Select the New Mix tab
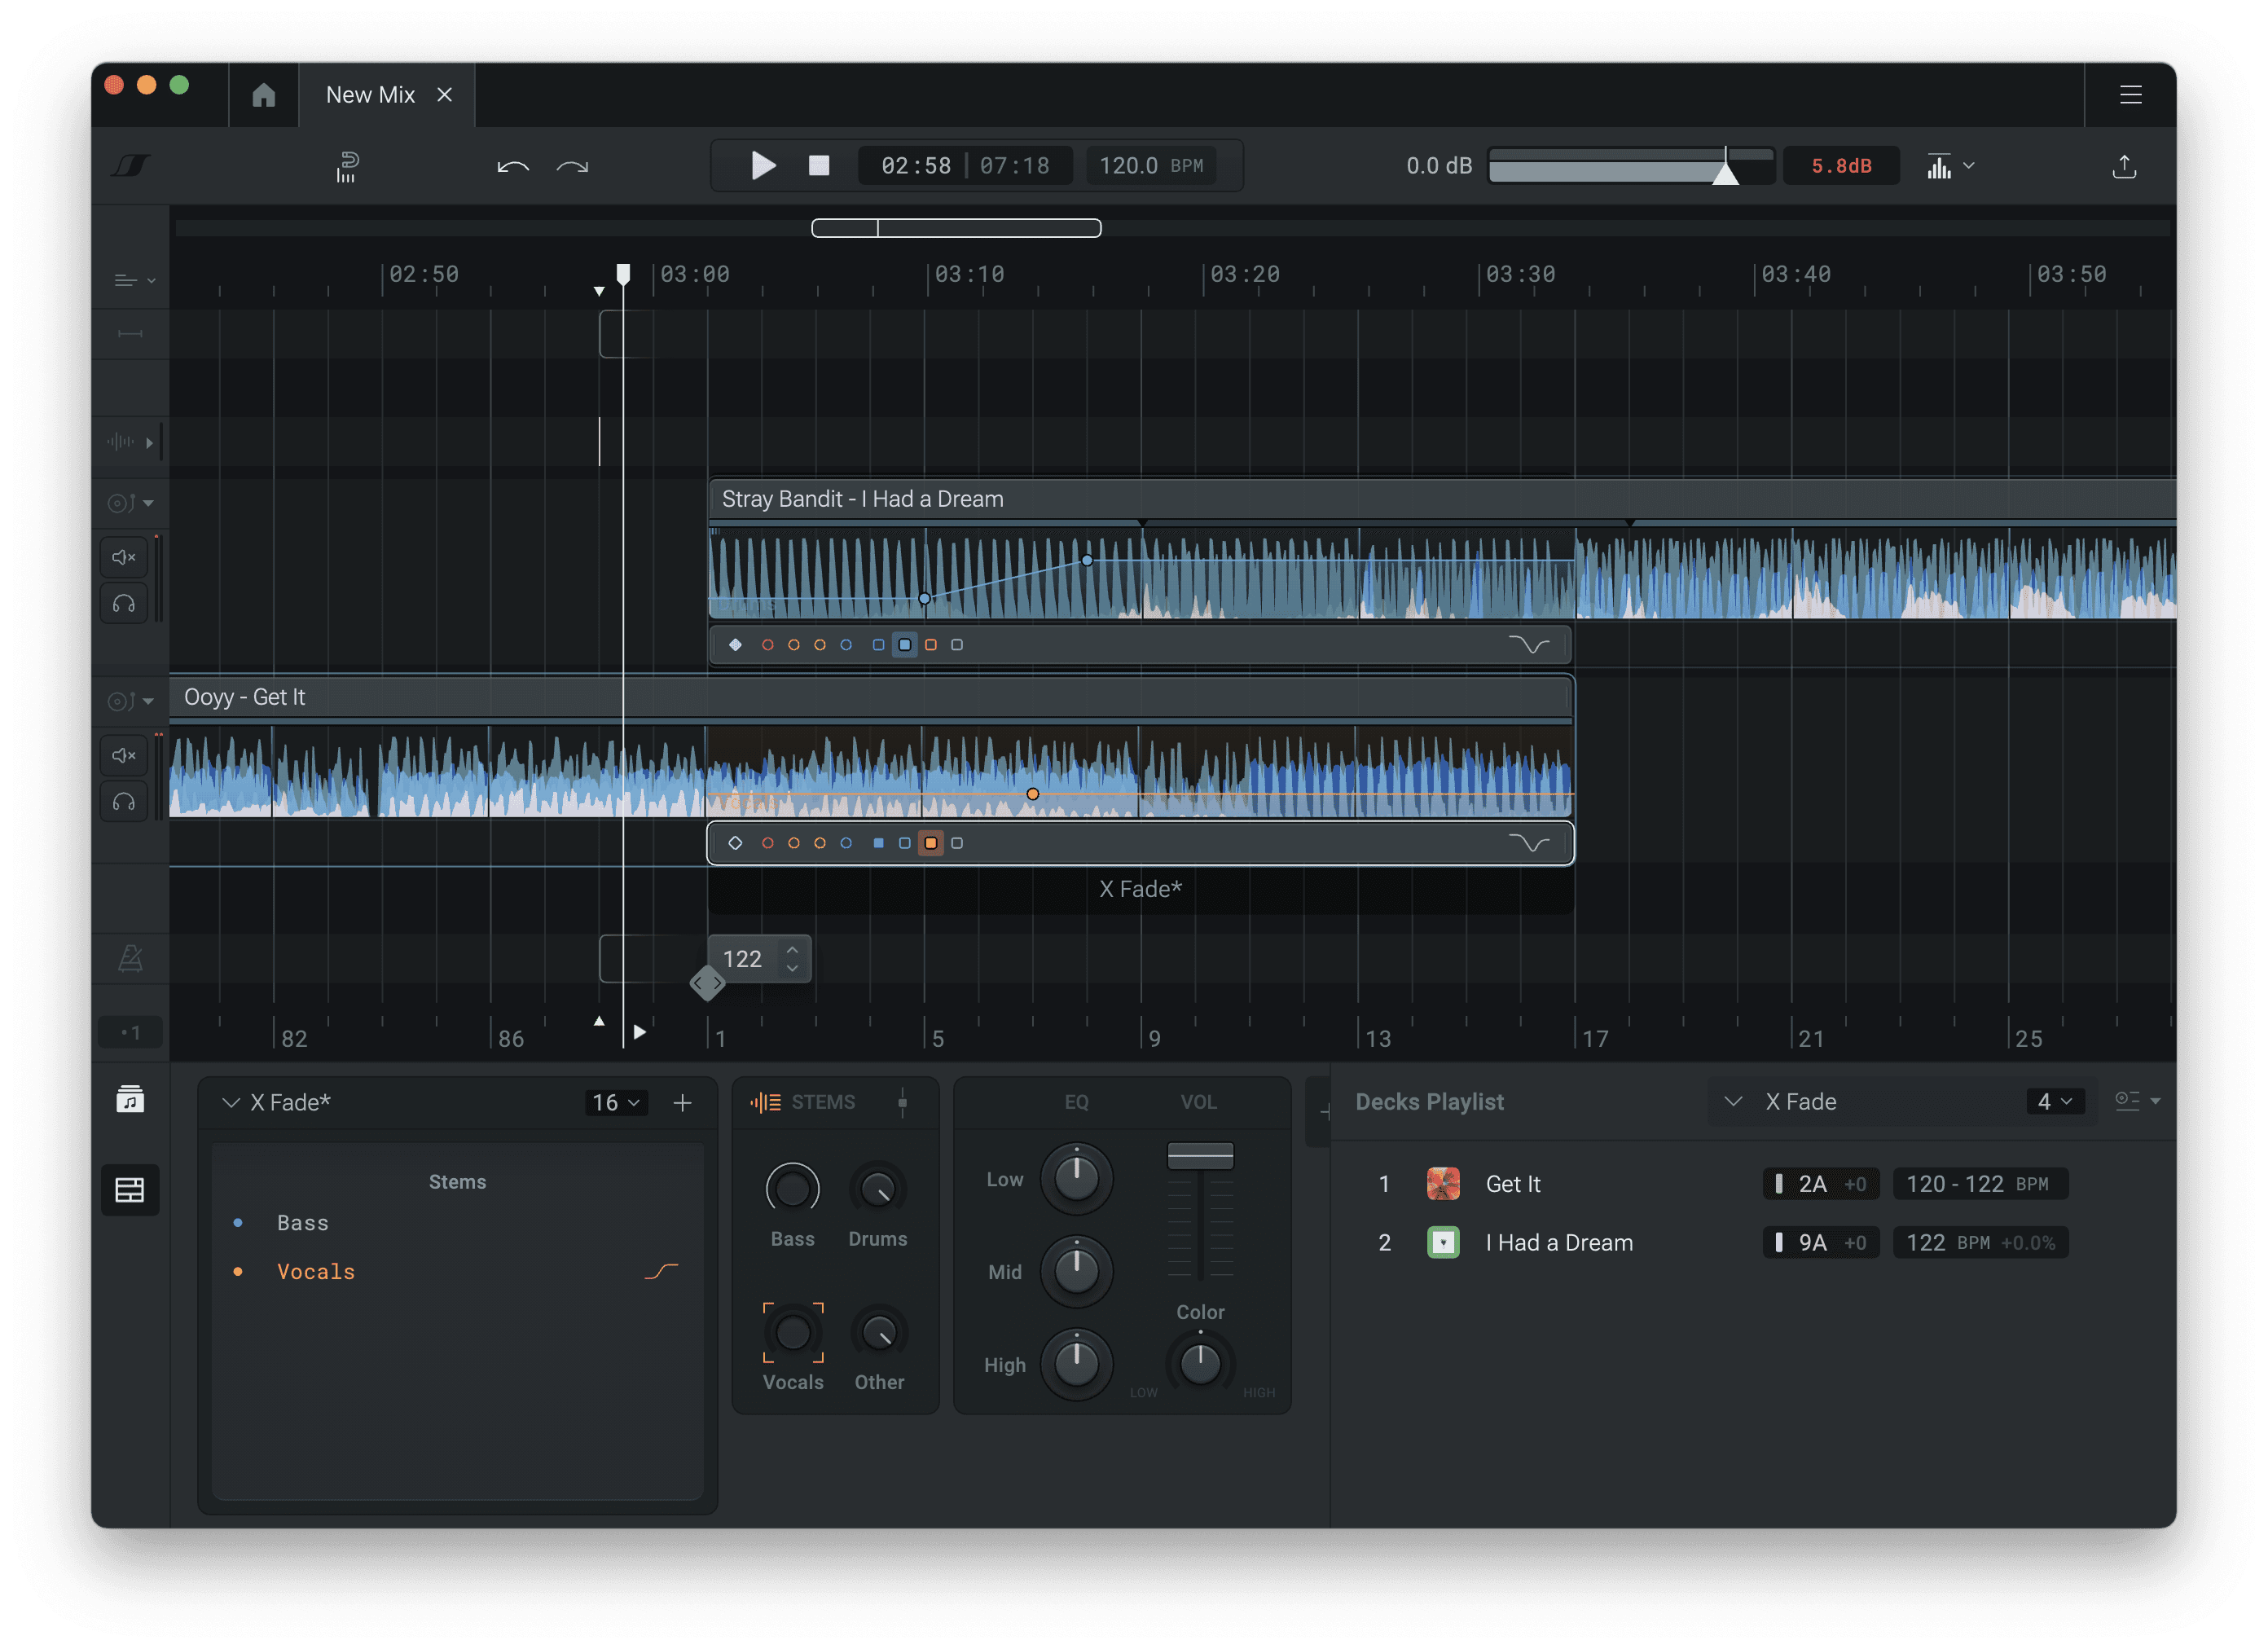Screen dimensions: 2268x1649 click(370, 95)
